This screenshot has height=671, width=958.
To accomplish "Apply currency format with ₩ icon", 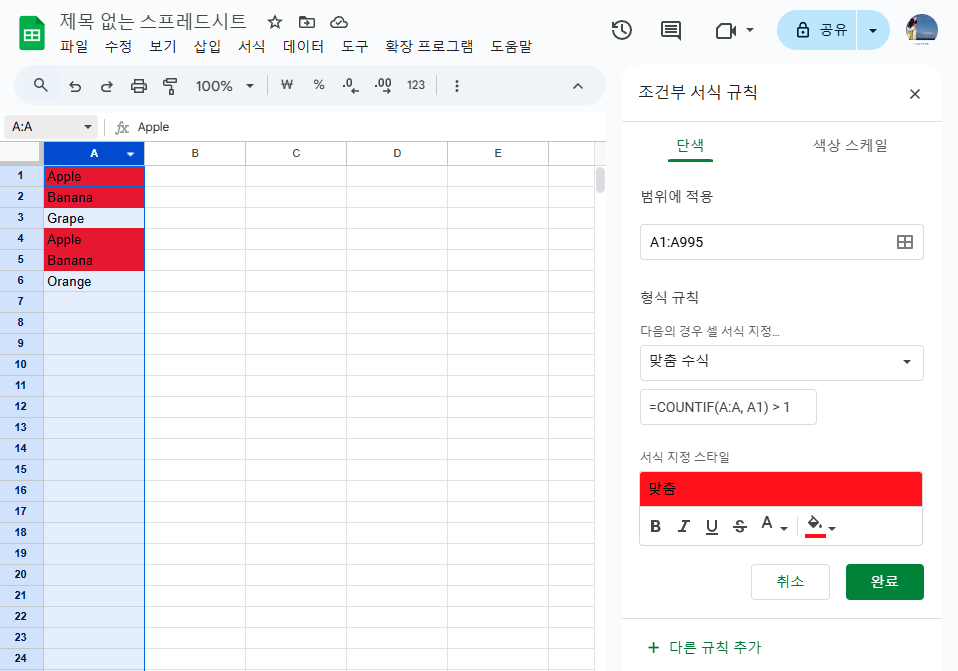I will [287, 85].
